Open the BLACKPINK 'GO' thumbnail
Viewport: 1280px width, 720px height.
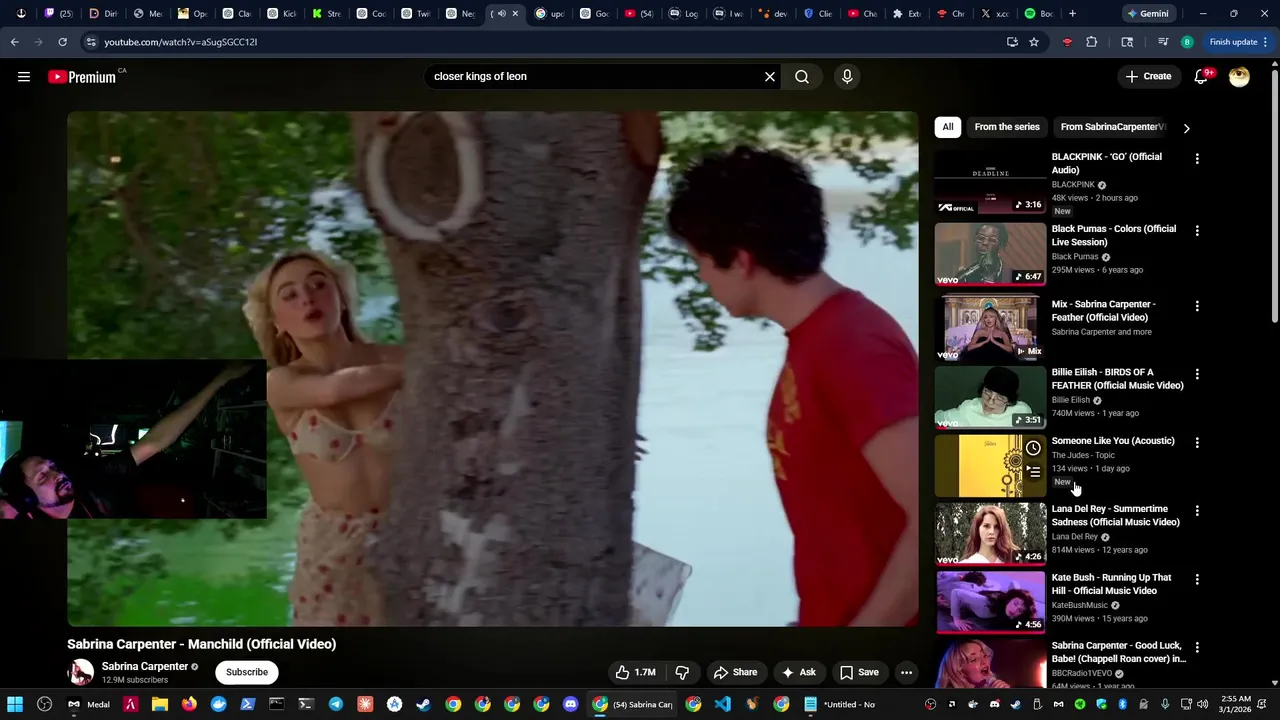tap(990, 183)
